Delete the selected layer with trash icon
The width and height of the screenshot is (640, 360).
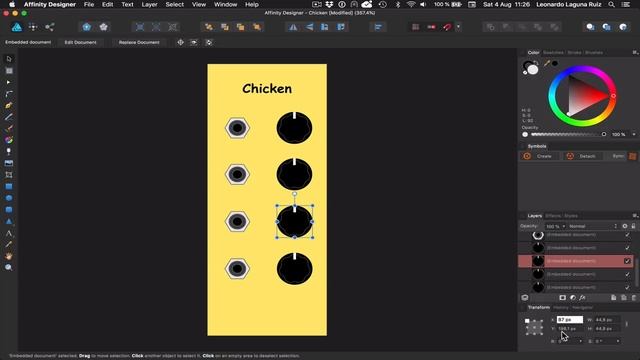633,298
